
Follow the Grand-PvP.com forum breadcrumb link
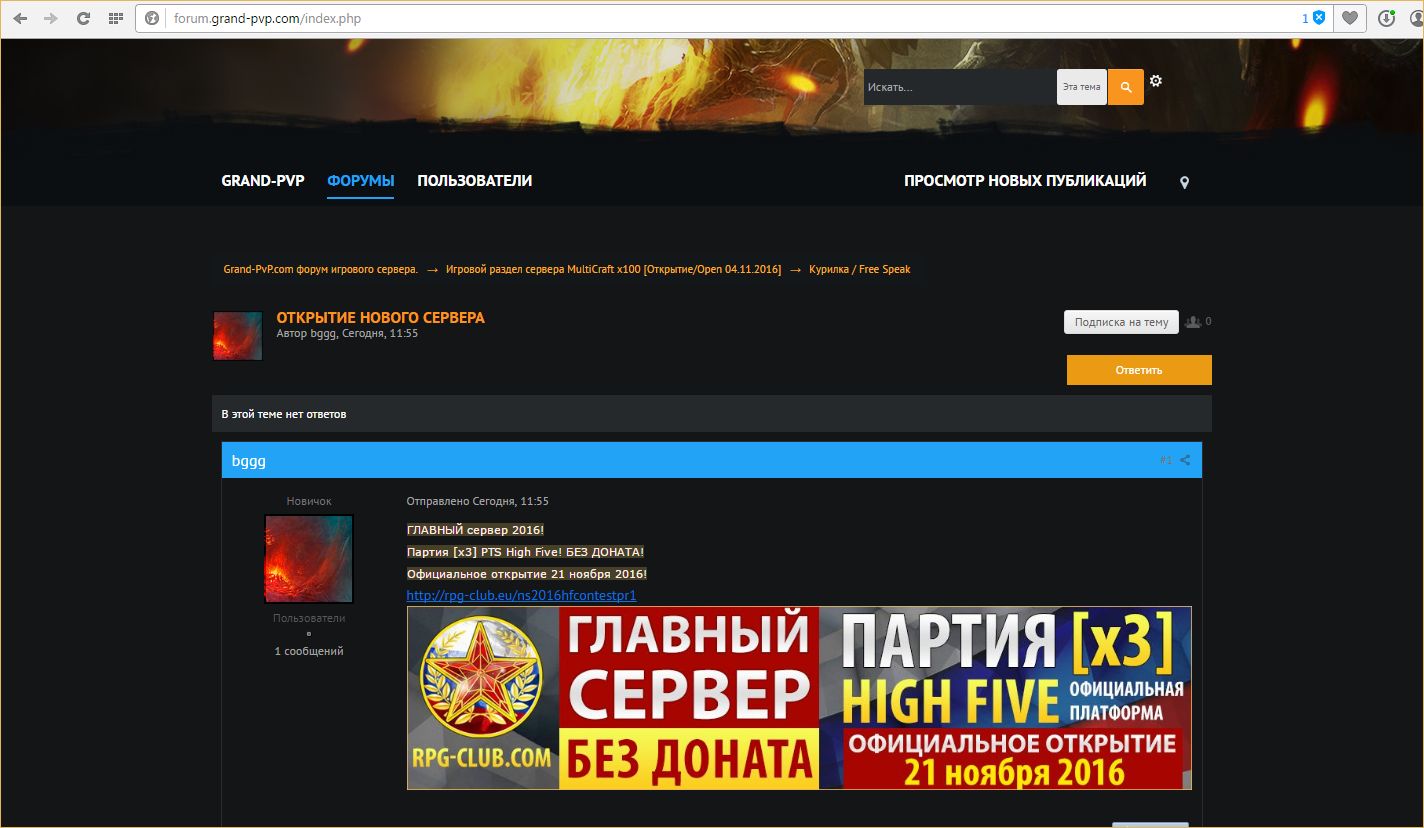[320, 269]
